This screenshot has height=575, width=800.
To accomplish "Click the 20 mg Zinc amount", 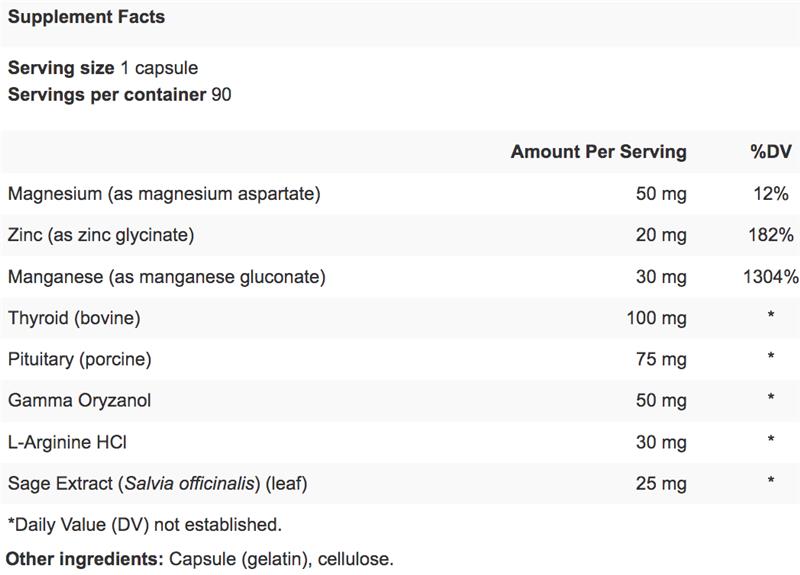I will [661, 235].
